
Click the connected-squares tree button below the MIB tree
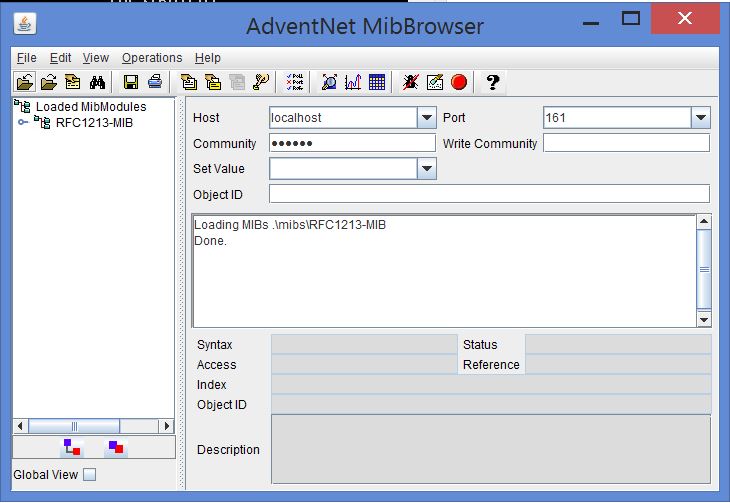[72, 447]
